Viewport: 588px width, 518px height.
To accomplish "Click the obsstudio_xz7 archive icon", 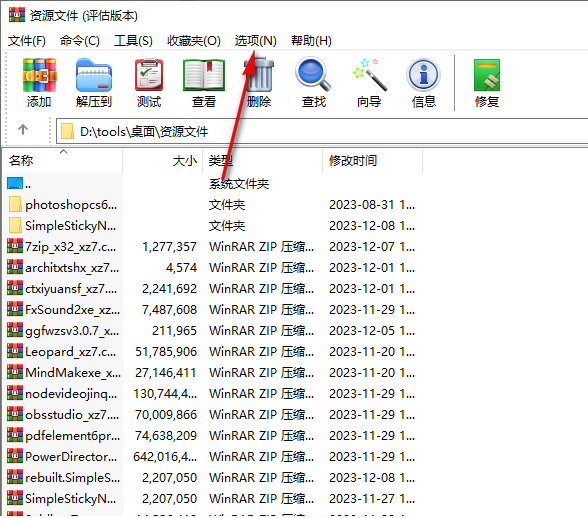I will click(15, 414).
